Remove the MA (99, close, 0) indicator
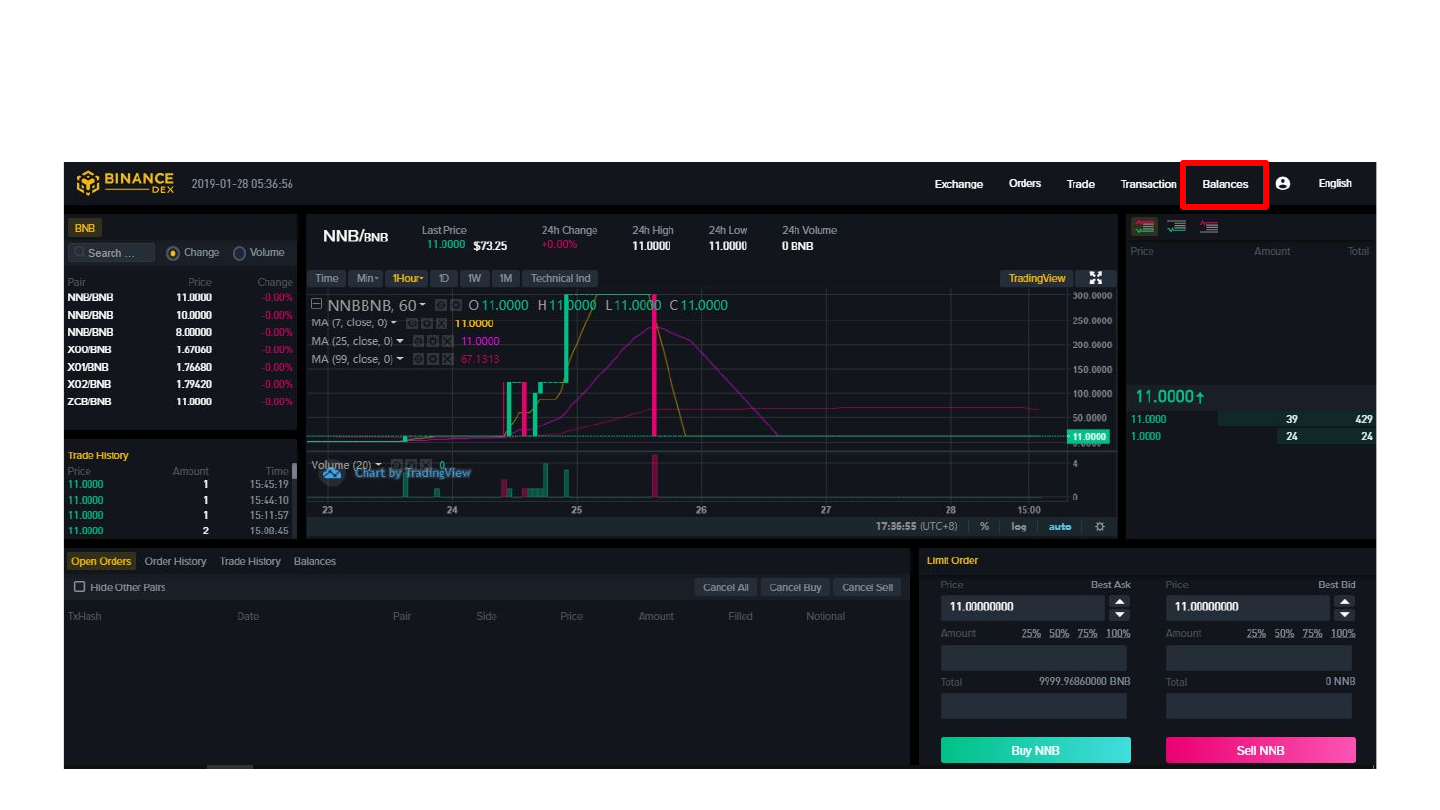The width and height of the screenshot is (1440, 810). [x=448, y=359]
